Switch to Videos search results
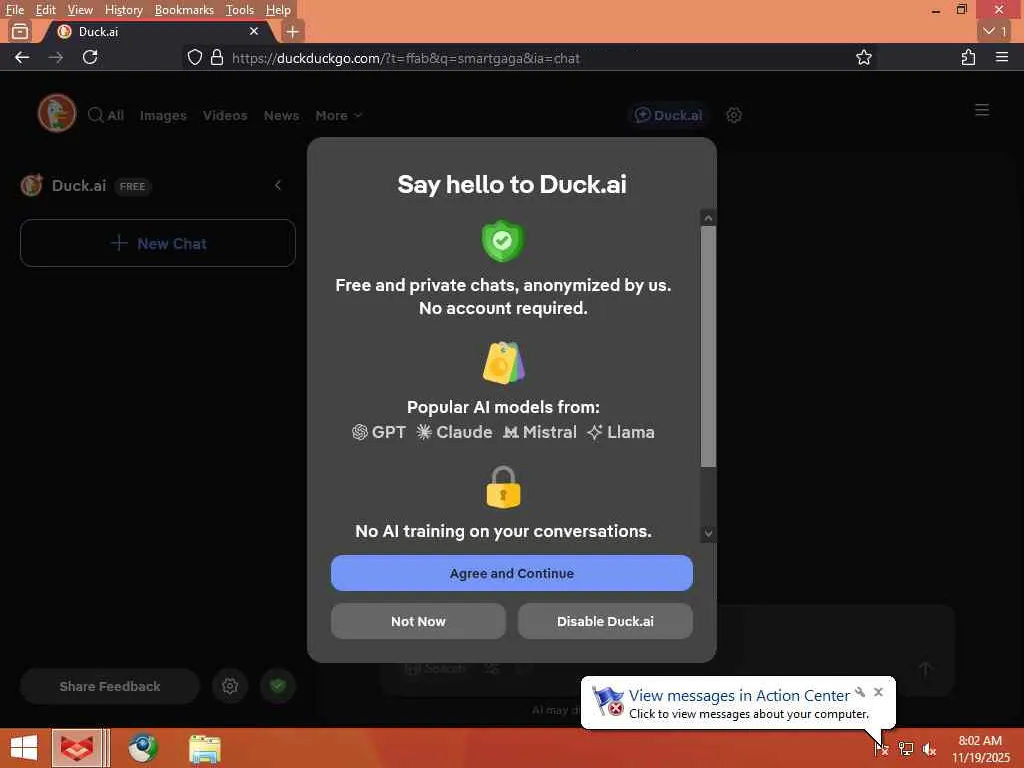 pyautogui.click(x=225, y=116)
